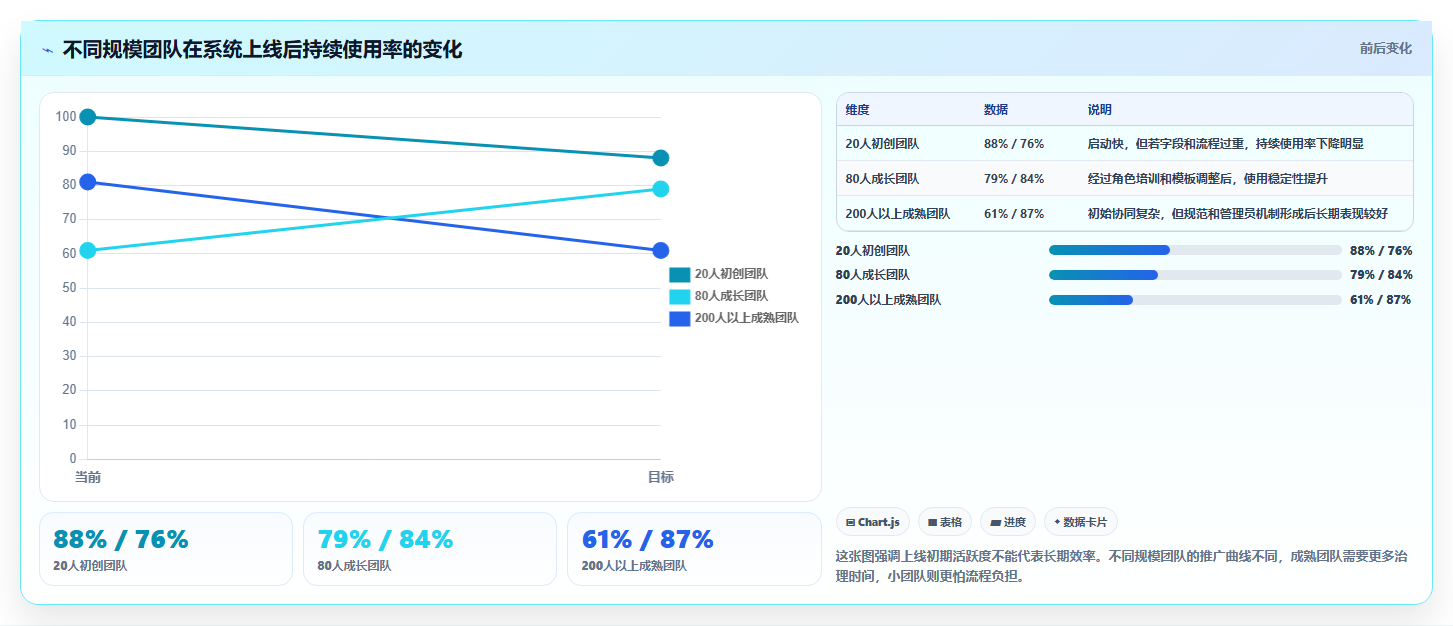Click the blue point at 61 on 目标
The width and height of the screenshot is (1453, 626).
661,250
